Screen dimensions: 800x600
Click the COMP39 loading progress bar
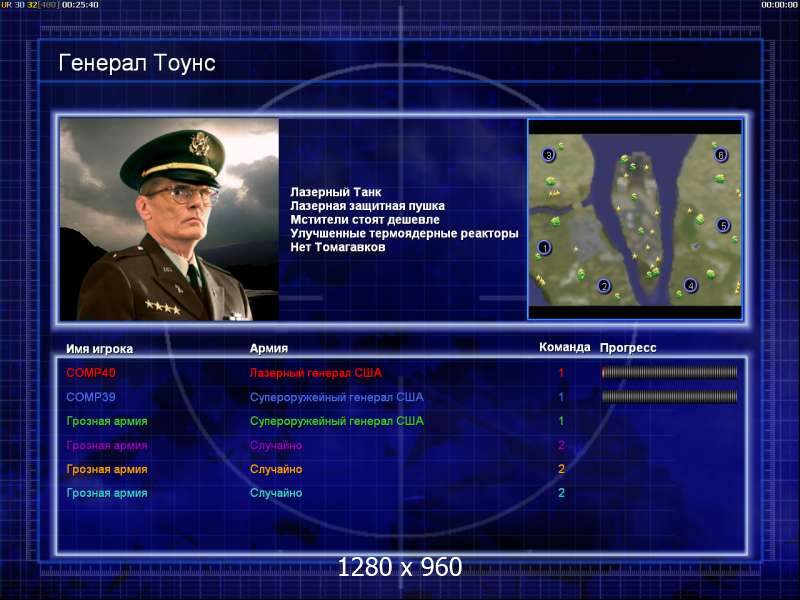669,396
